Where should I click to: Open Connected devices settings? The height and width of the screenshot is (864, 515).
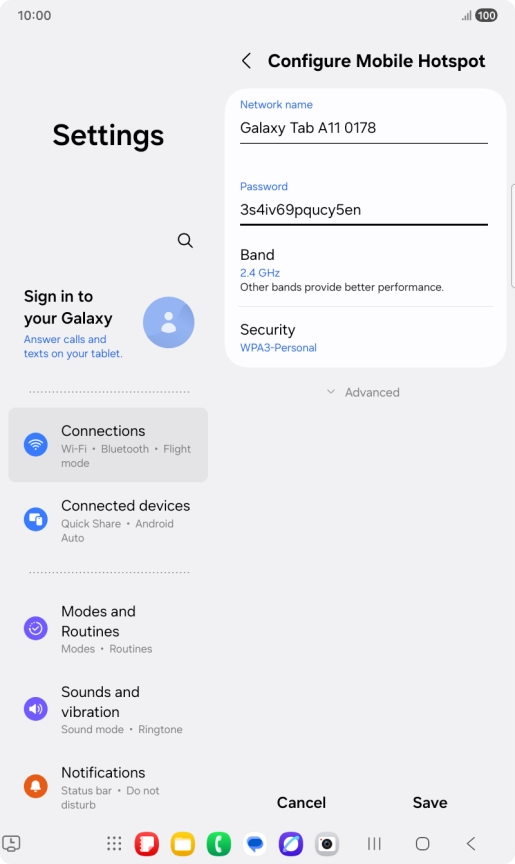[x=108, y=520]
